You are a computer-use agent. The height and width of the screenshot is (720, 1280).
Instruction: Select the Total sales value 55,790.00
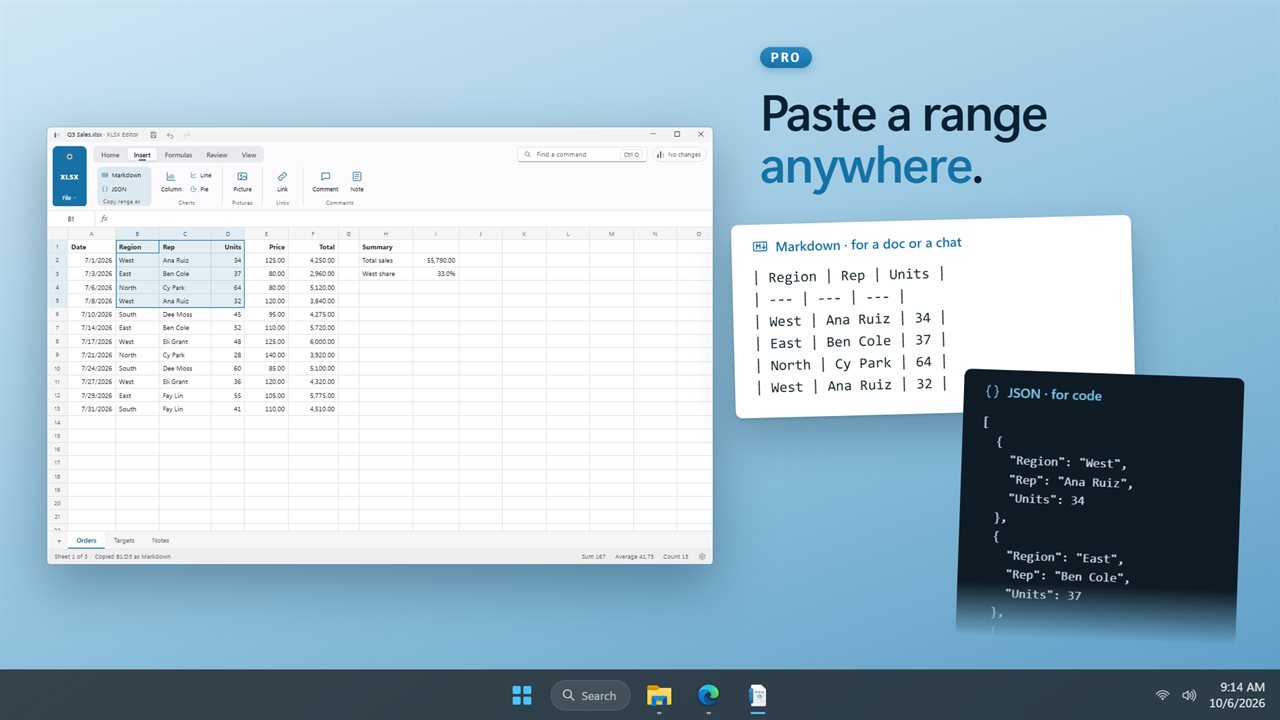coord(436,260)
